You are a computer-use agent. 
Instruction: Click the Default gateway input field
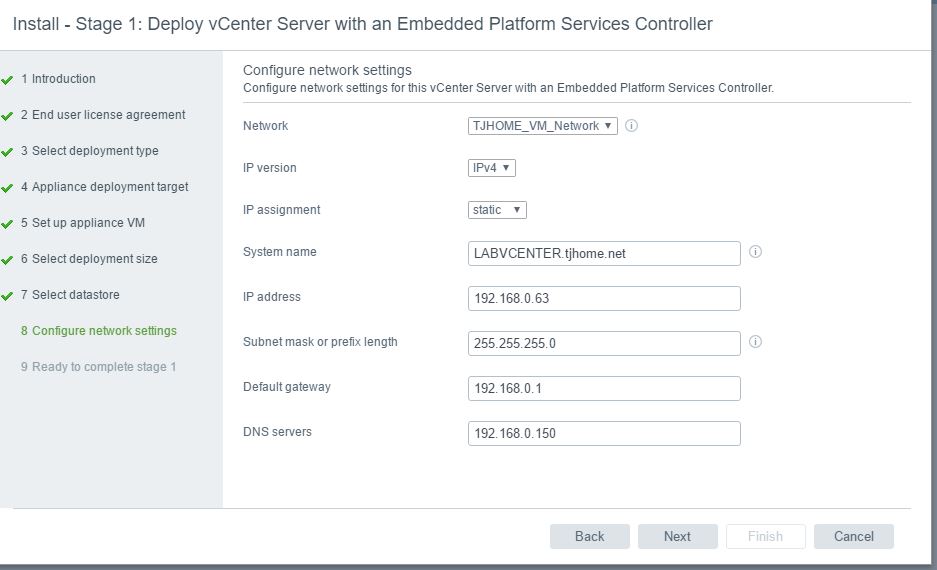tap(604, 388)
